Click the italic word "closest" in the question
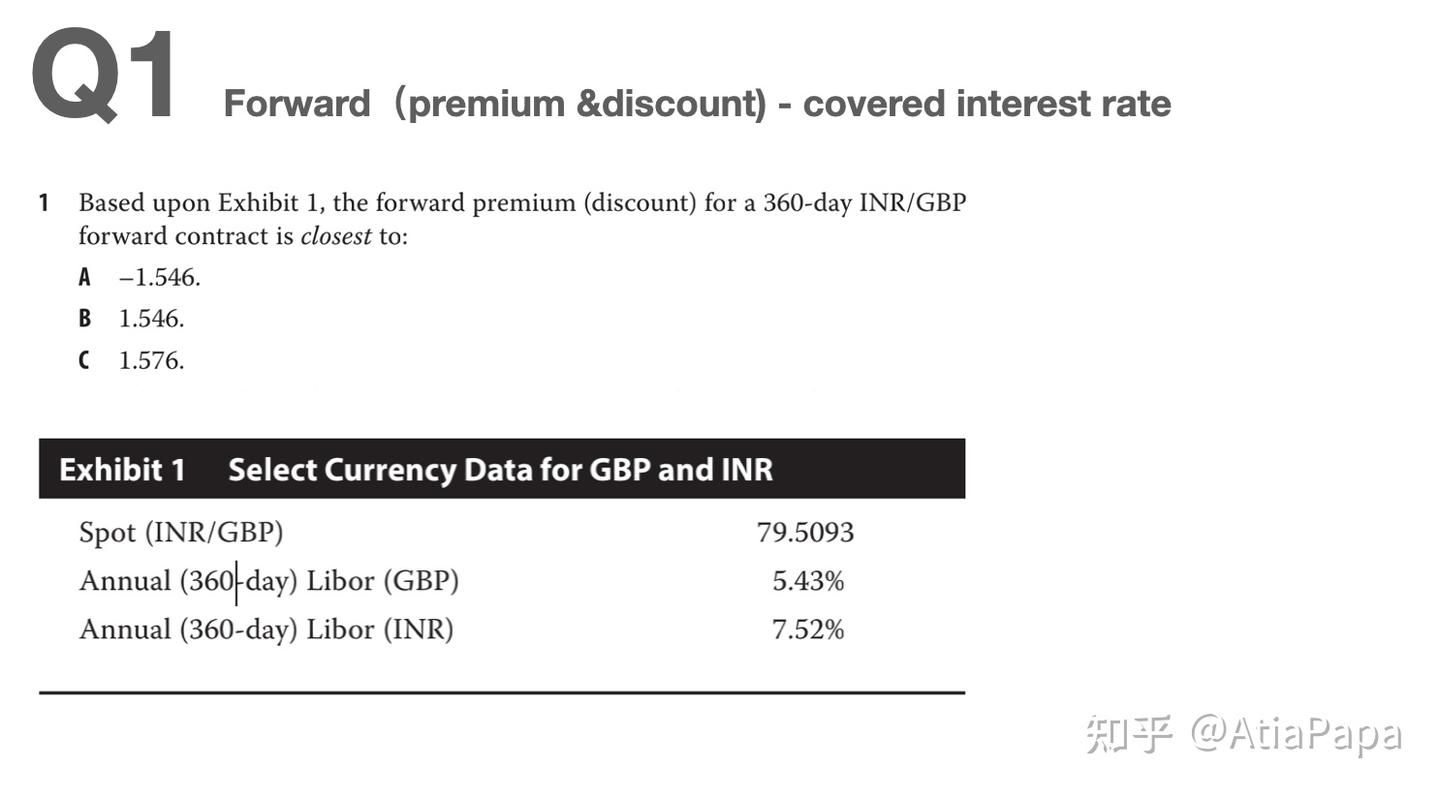 pyautogui.click(x=336, y=236)
